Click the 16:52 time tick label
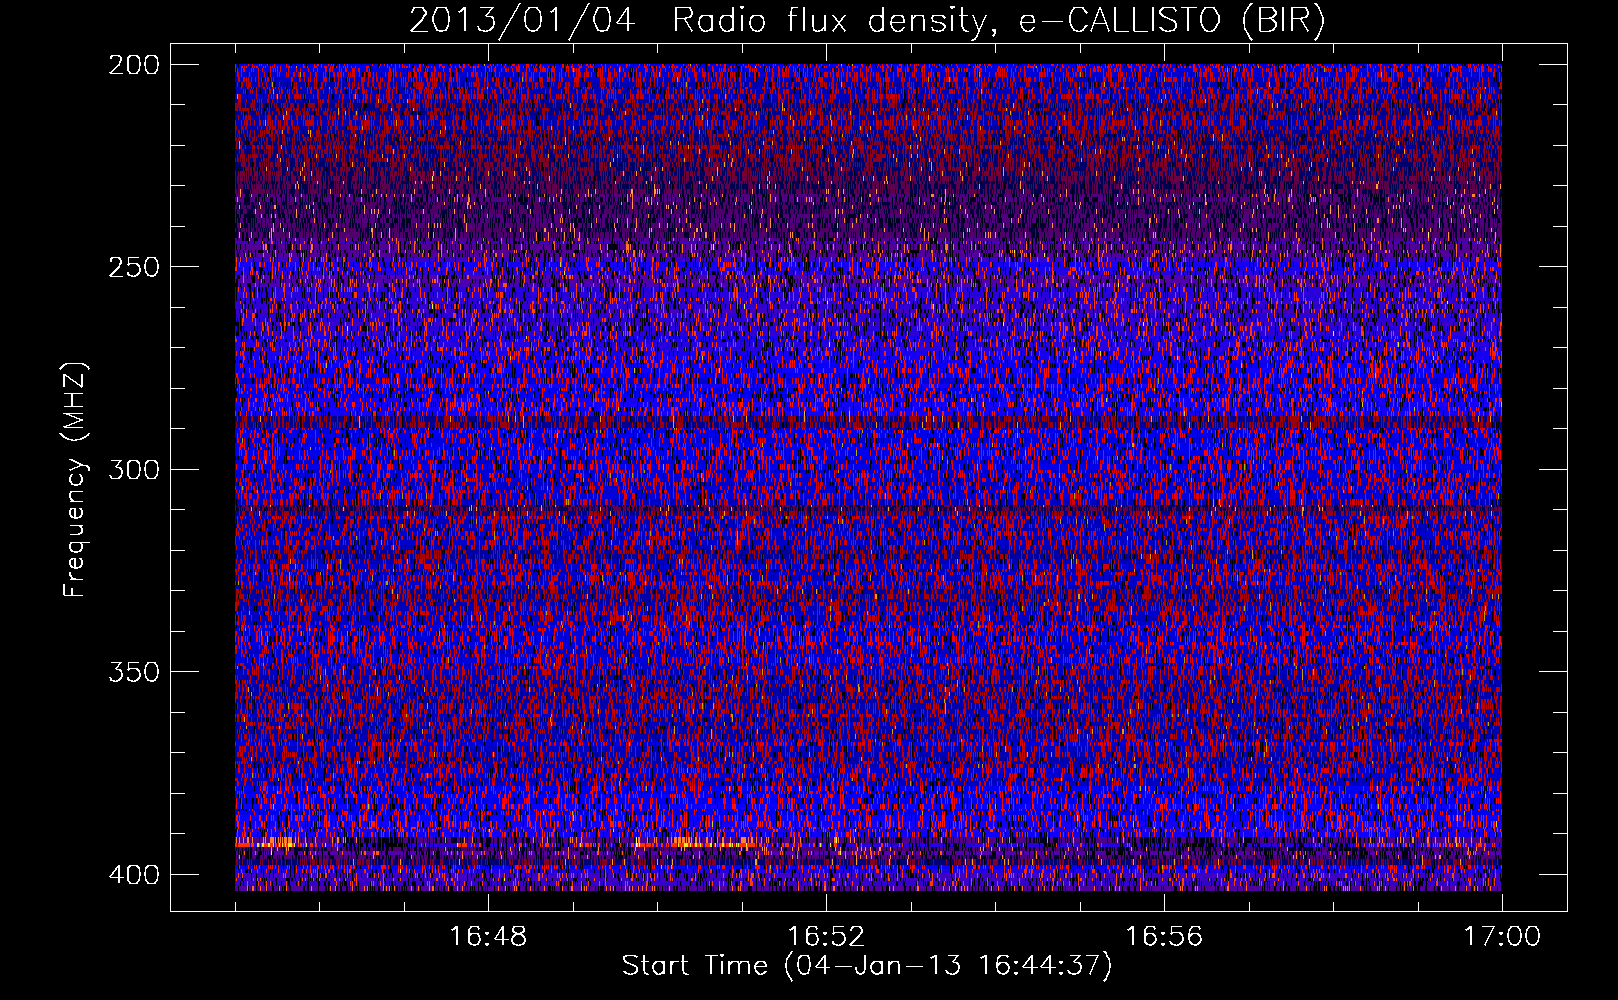The height and width of the screenshot is (1000, 1618). click(x=826, y=937)
